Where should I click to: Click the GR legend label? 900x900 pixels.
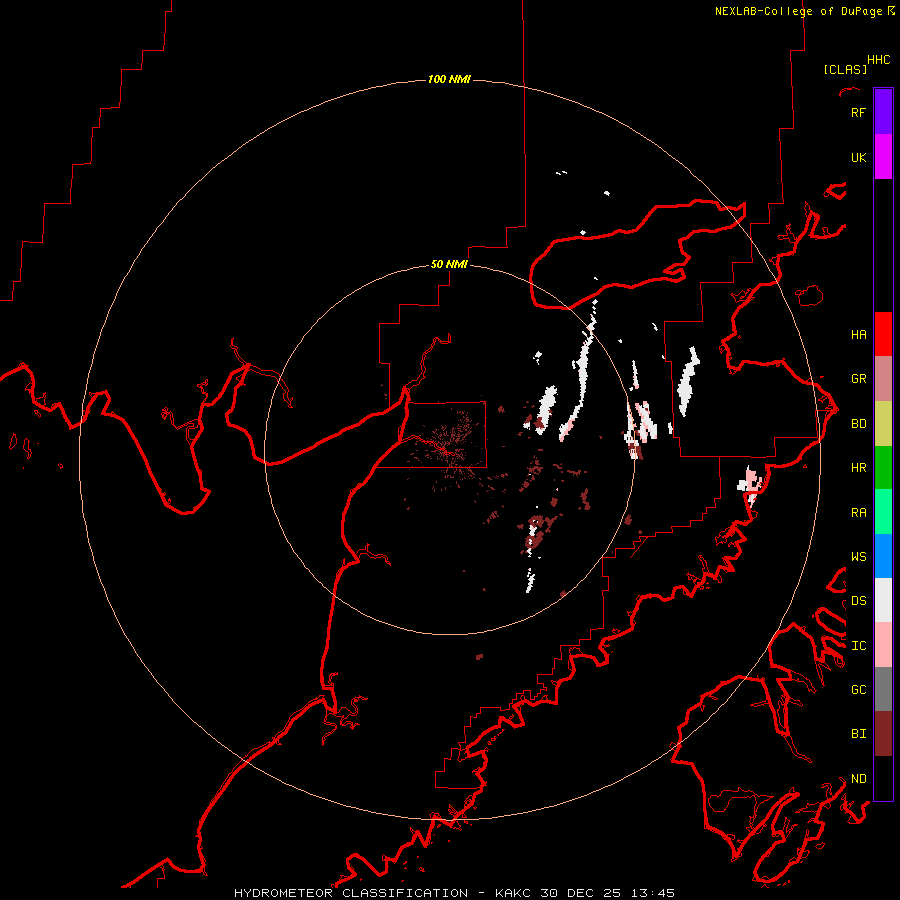(x=858, y=379)
